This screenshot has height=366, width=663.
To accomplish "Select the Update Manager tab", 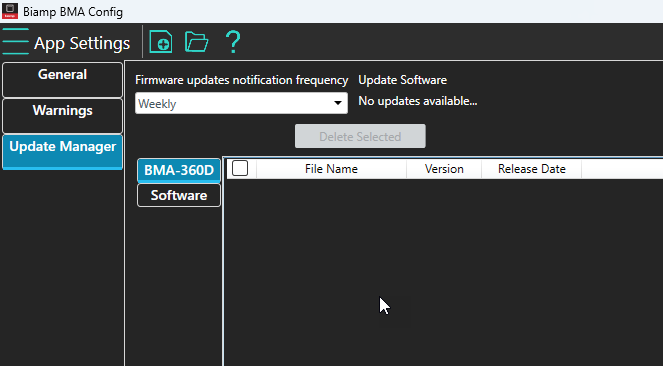I will [x=62, y=152].
